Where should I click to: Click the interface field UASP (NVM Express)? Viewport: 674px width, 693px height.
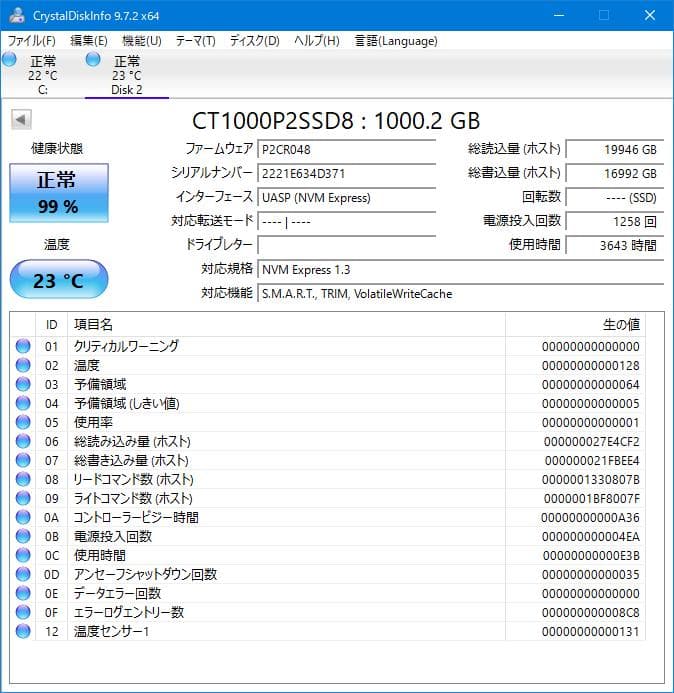pyautogui.click(x=347, y=198)
